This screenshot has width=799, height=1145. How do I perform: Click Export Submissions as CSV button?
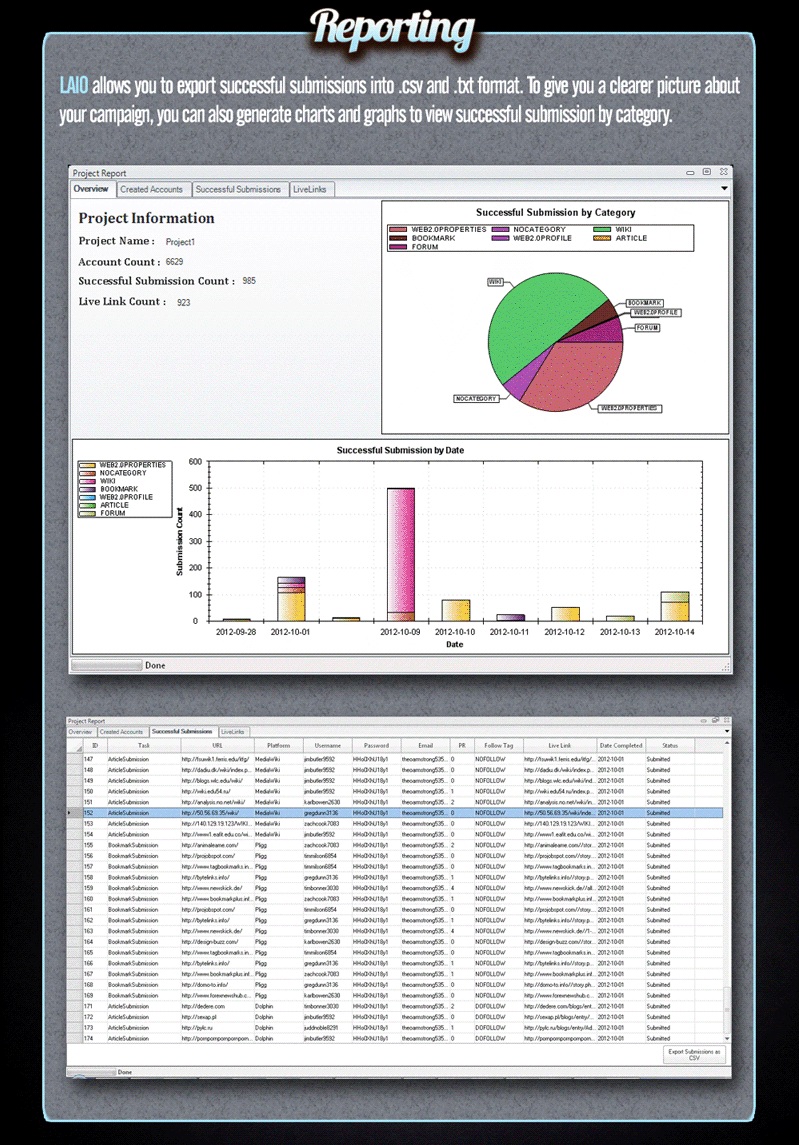click(694, 1054)
